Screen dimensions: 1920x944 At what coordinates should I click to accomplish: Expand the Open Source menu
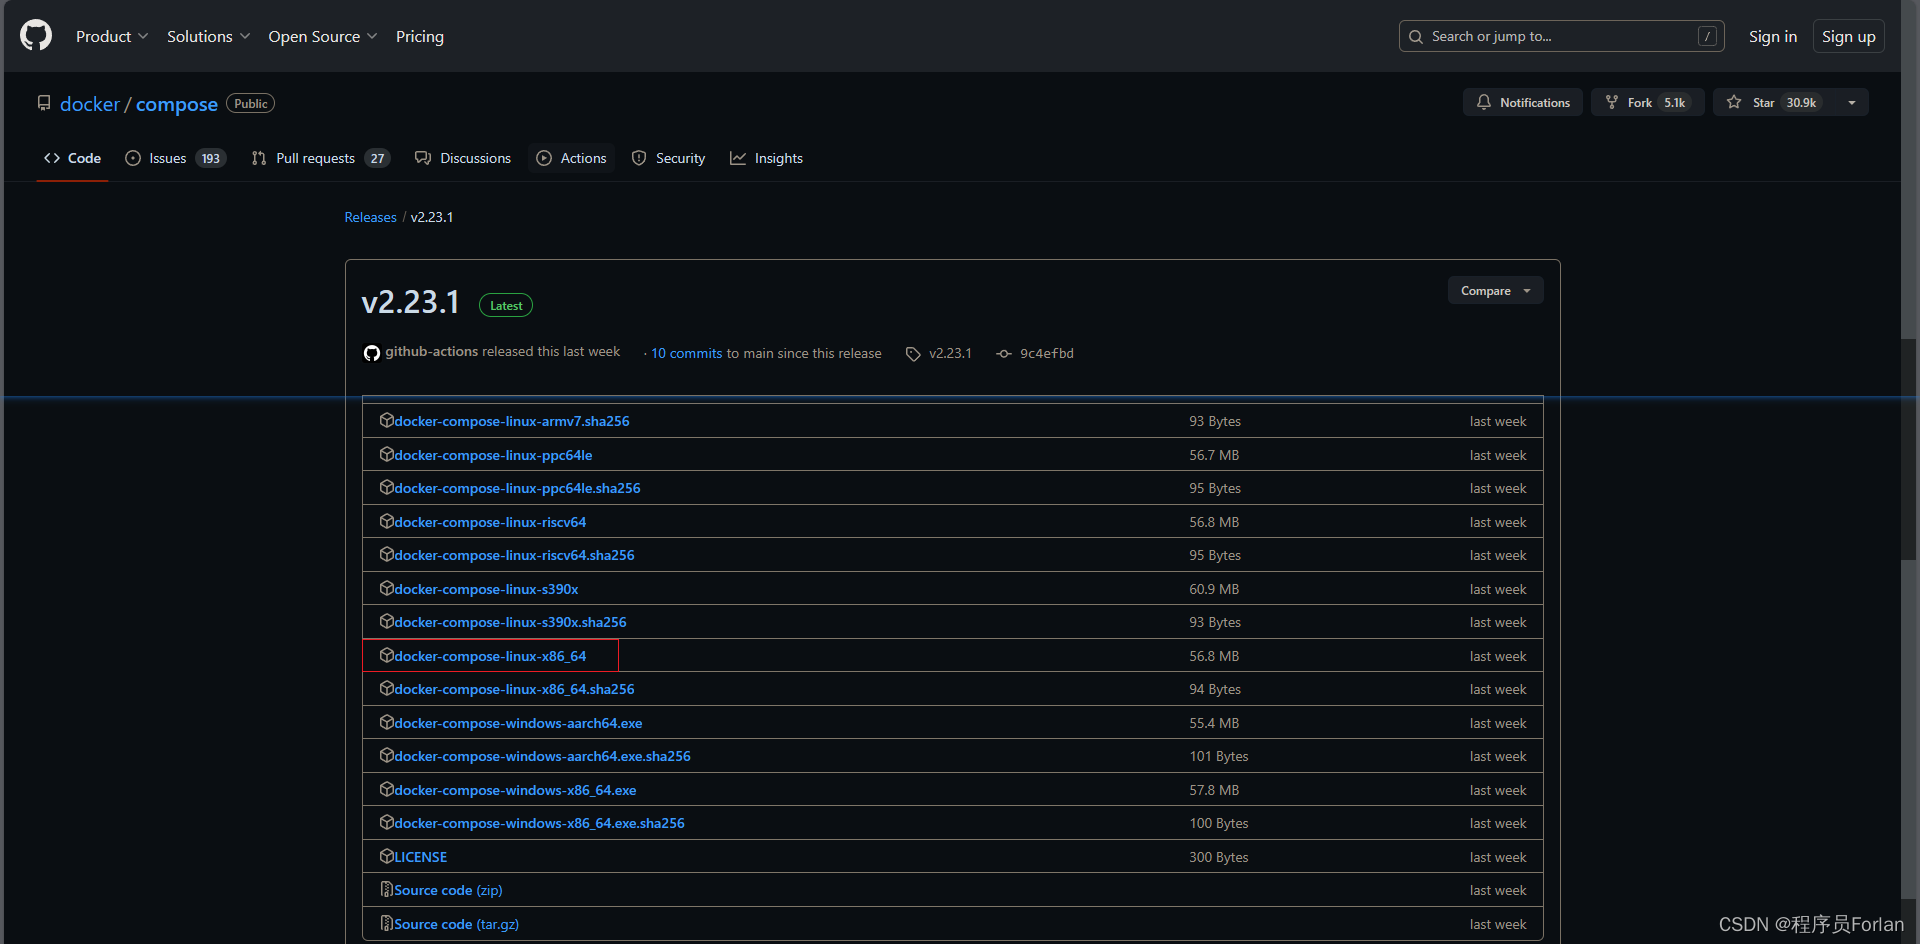point(322,37)
